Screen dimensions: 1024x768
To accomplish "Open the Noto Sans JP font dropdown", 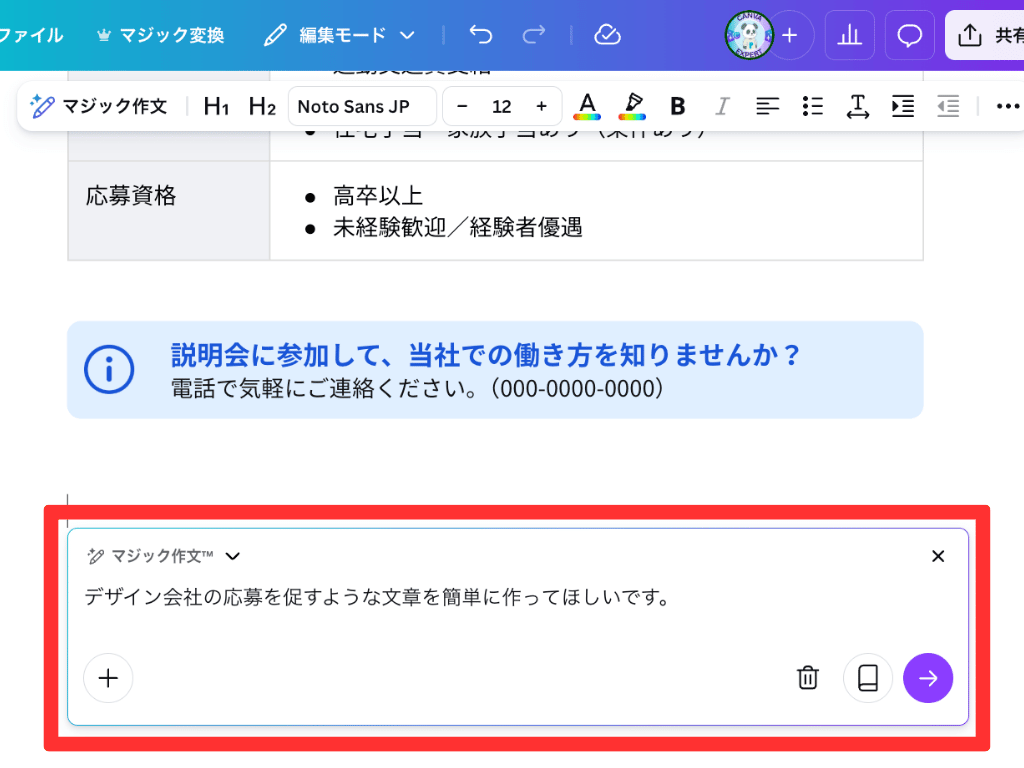I will (x=362, y=105).
